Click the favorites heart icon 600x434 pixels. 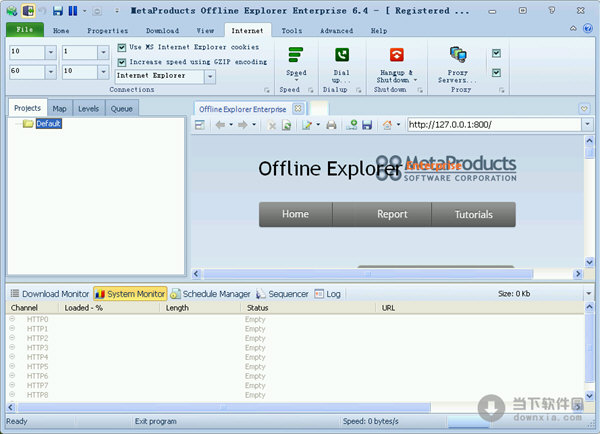[x=584, y=109]
